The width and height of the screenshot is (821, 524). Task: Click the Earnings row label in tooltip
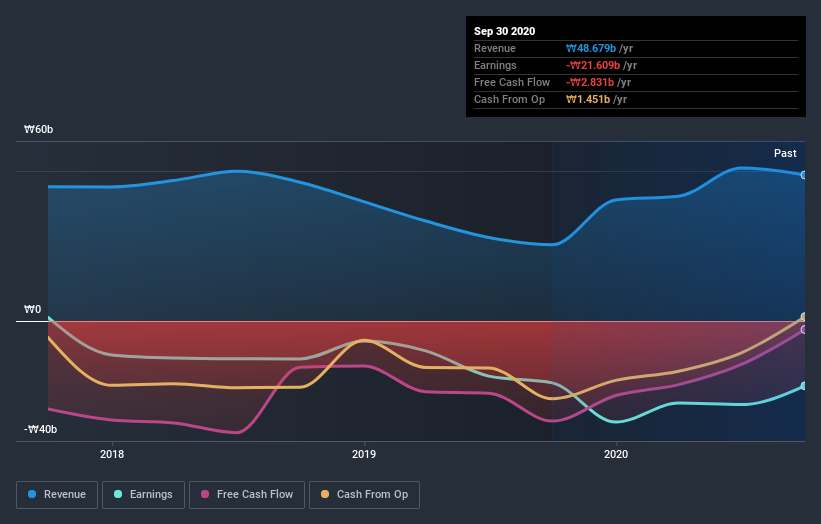click(495, 65)
